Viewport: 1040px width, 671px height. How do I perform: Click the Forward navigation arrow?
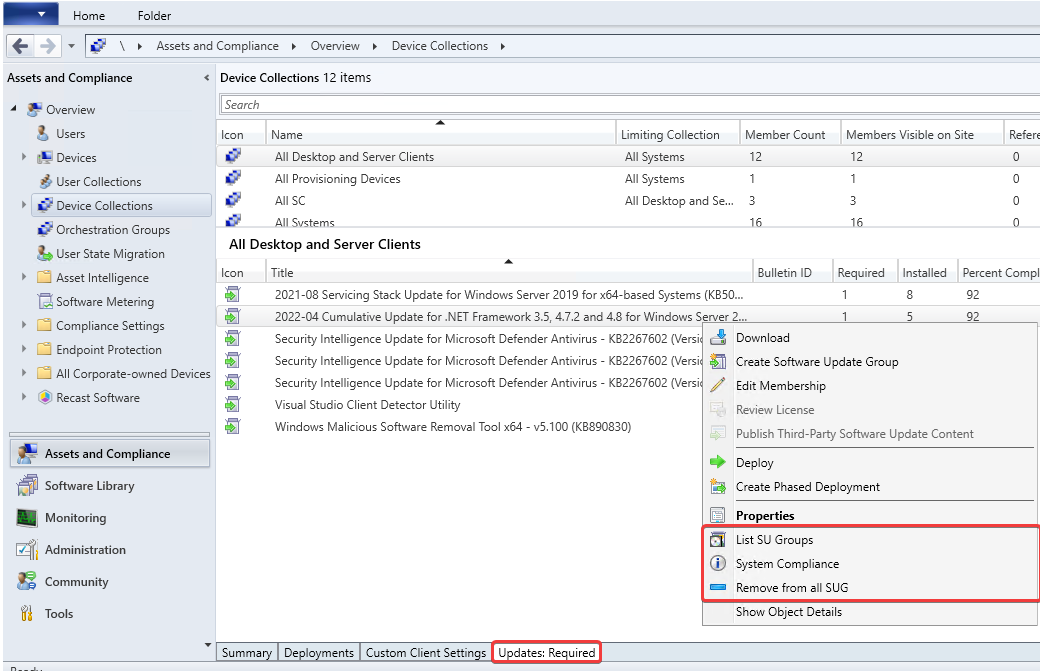point(48,46)
